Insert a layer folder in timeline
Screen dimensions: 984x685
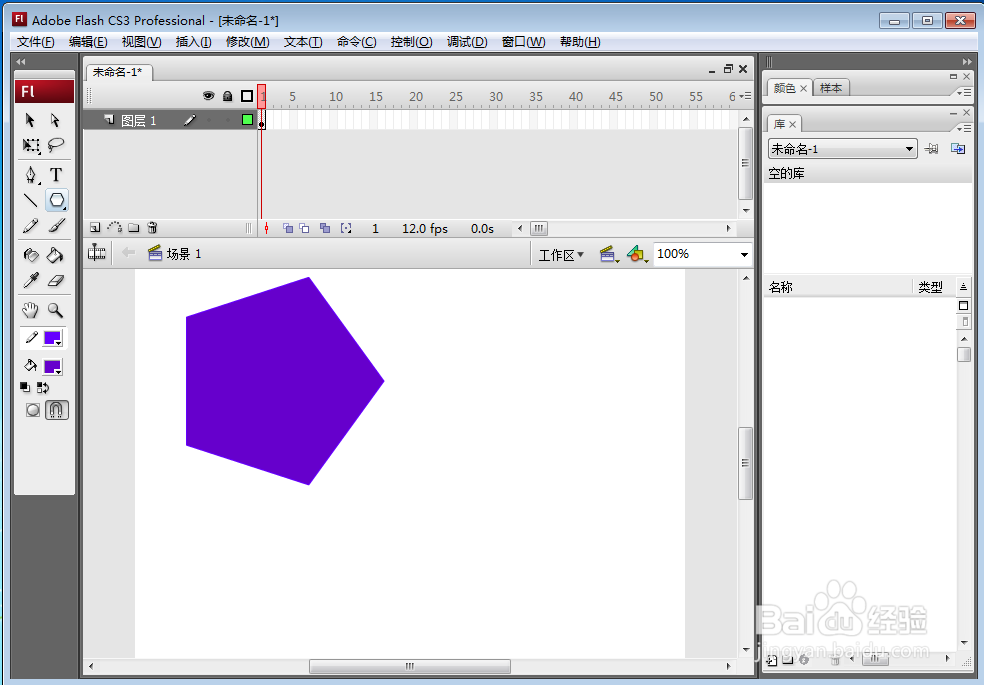pyautogui.click(x=134, y=228)
